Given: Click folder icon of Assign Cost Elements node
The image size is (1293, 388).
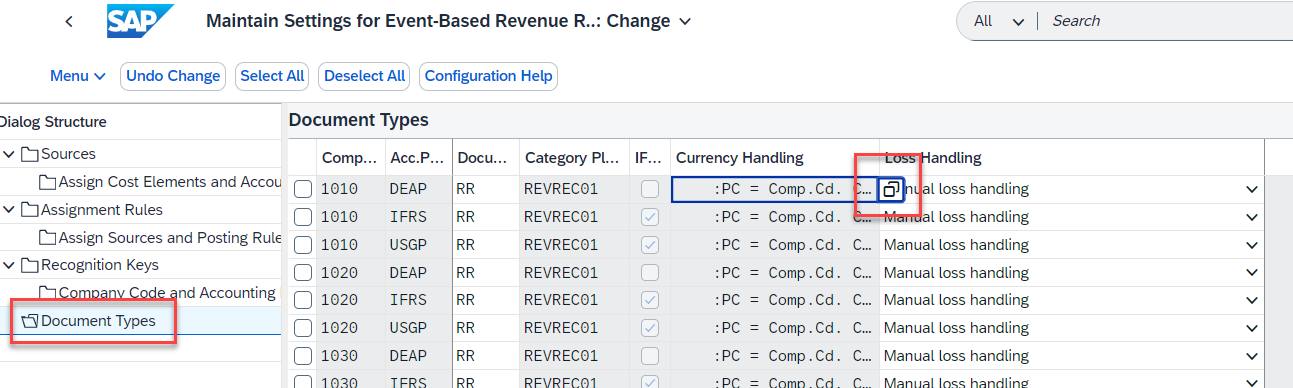Looking at the screenshot, I should [x=48, y=182].
